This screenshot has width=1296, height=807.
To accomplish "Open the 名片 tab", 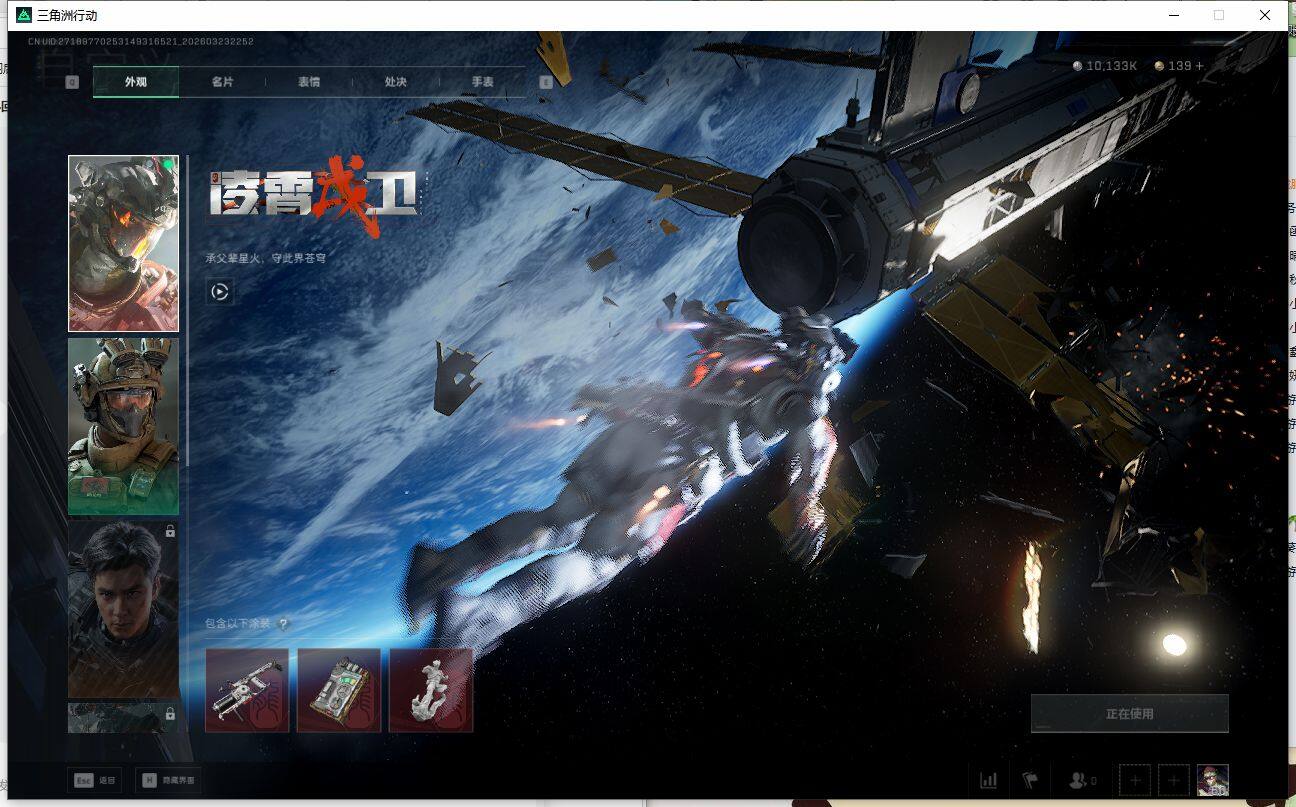I will click(x=222, y=82).
